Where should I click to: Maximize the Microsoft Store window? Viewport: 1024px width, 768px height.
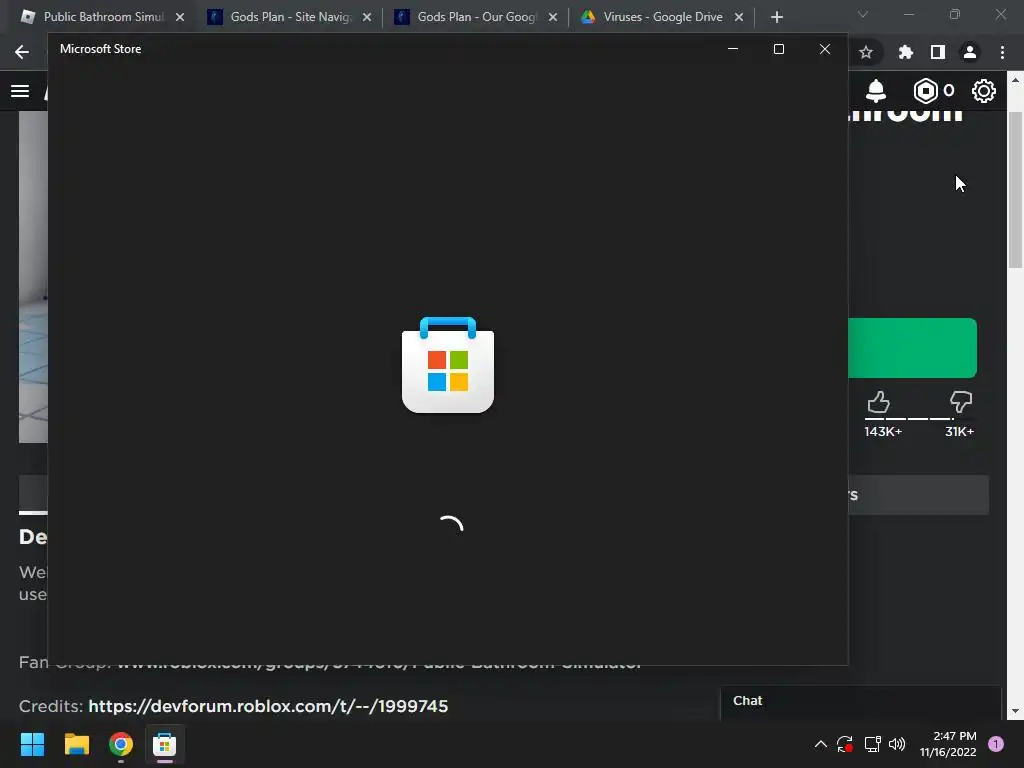tap(778, 49)
